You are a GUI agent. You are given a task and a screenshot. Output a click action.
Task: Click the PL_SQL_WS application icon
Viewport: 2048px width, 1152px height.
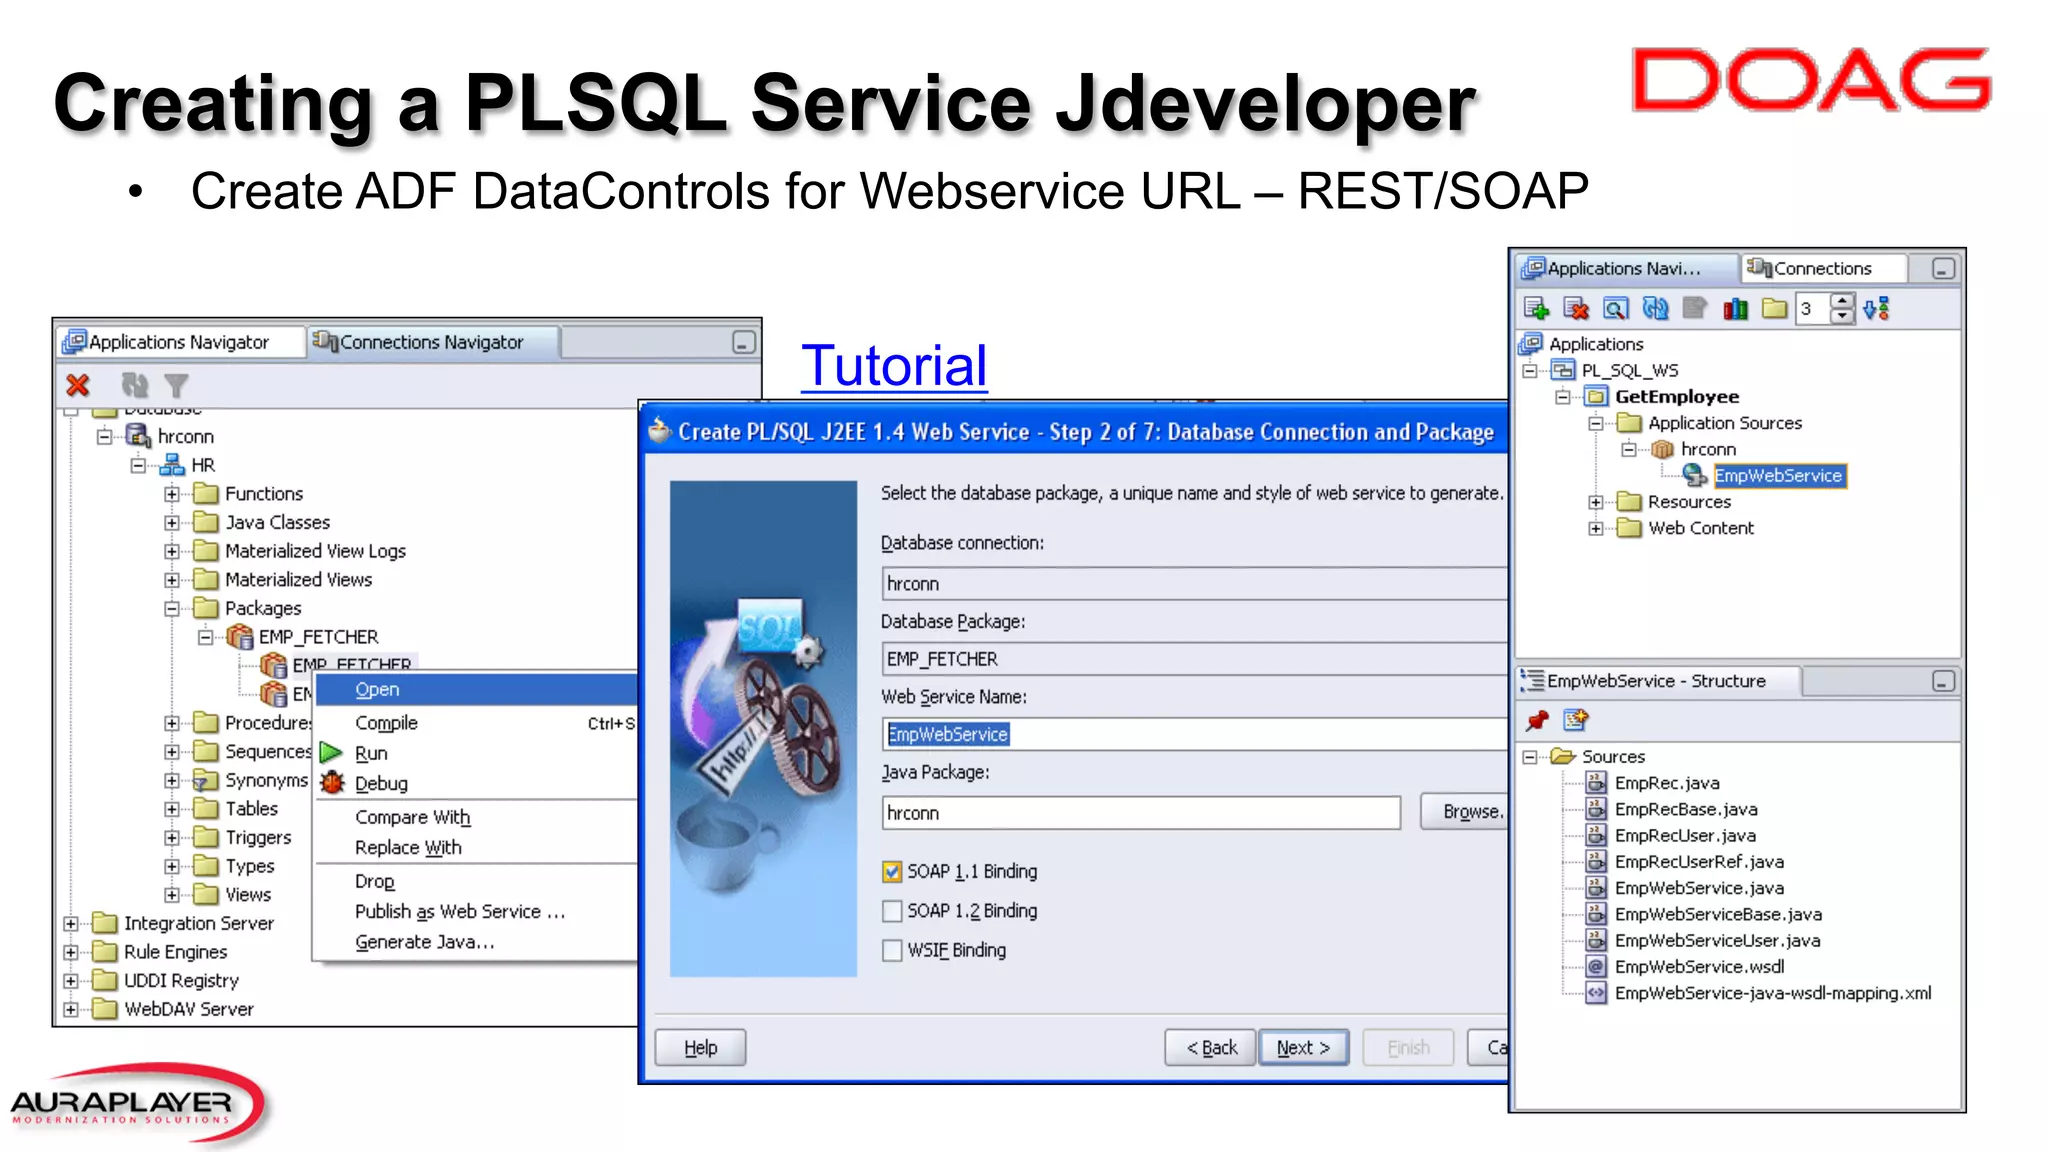(x=1563, y=371)
